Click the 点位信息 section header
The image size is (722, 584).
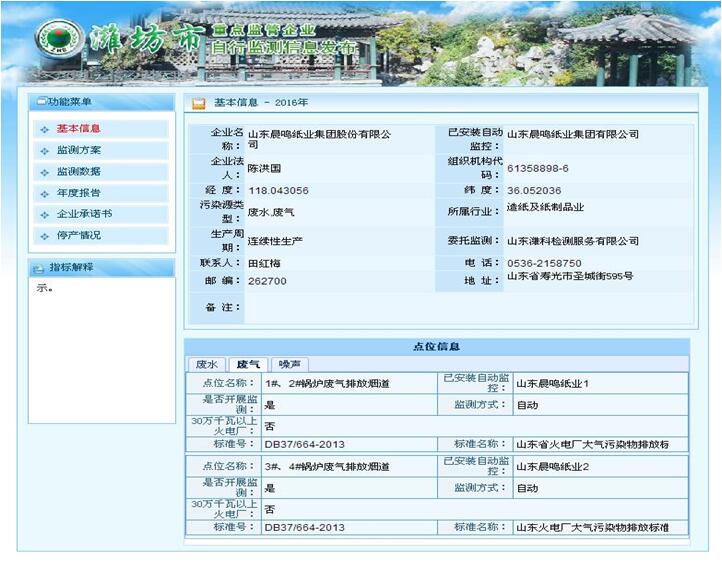click(x=436, y=346)
